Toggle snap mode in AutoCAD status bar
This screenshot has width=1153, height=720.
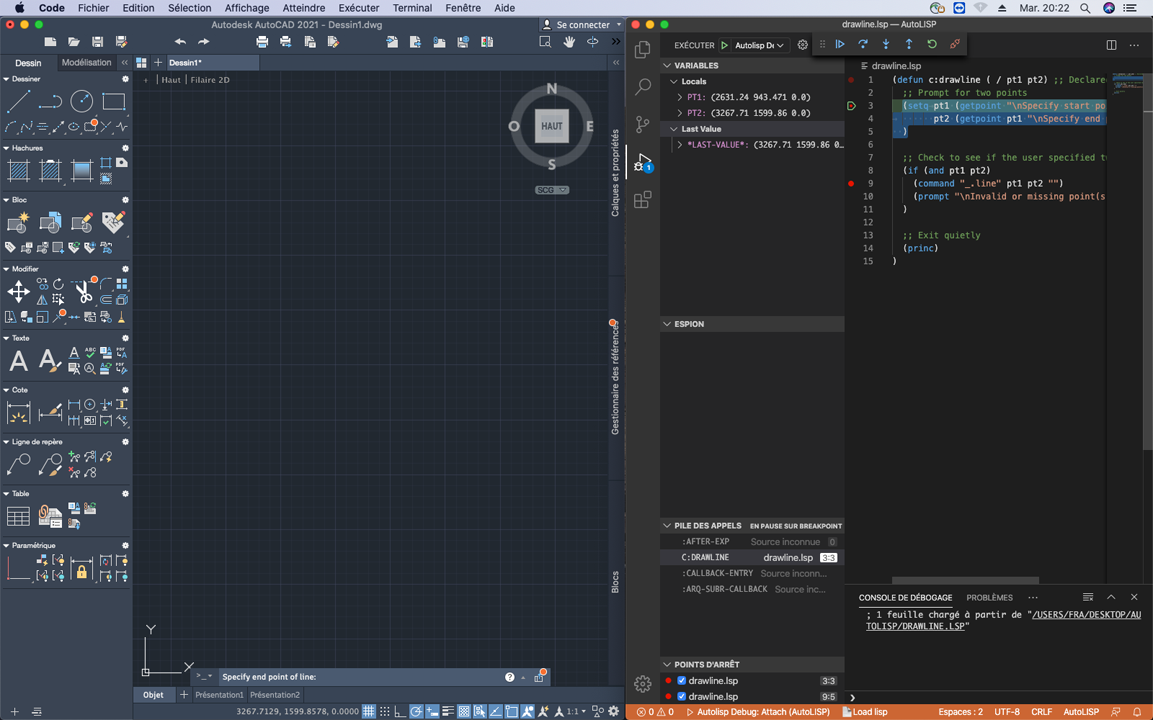[x=385, y=711]
